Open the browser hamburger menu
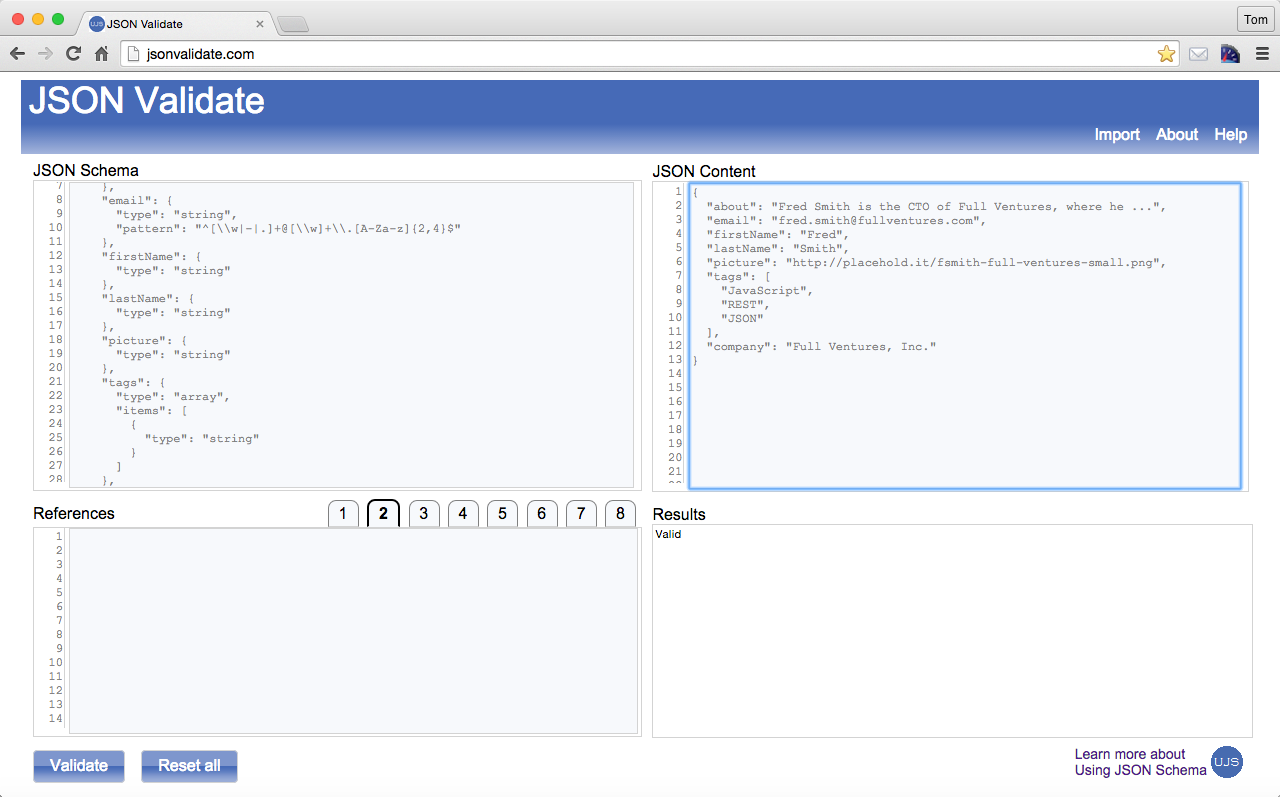1280x797 pixels. [1261, 53]
